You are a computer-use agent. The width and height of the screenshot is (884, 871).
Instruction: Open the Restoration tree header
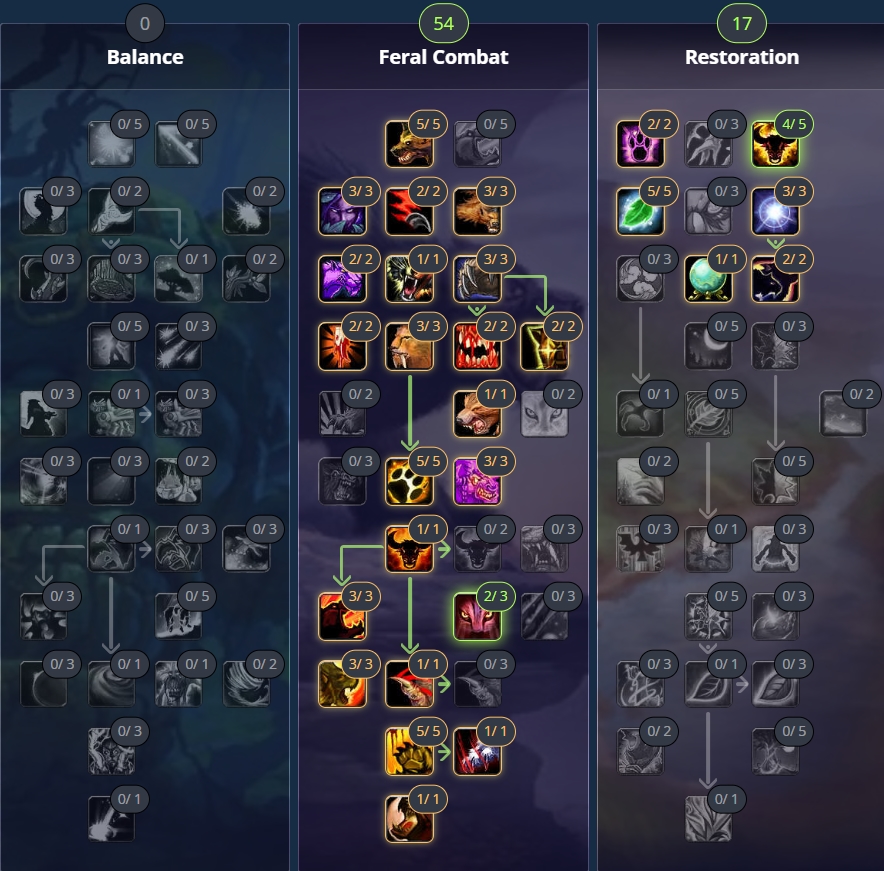point(742,57)
